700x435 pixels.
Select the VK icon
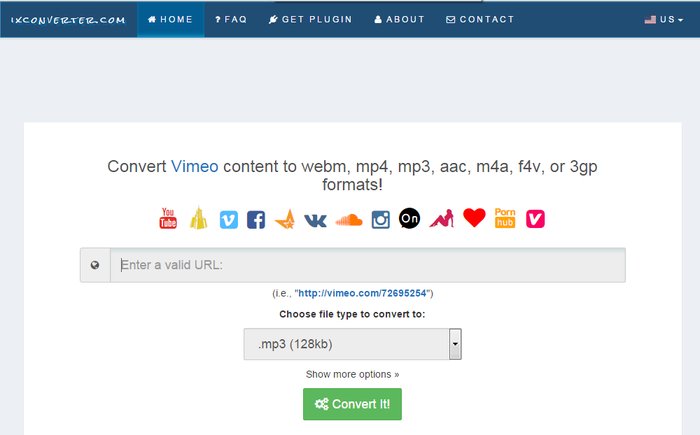click(x=315, y=220)
